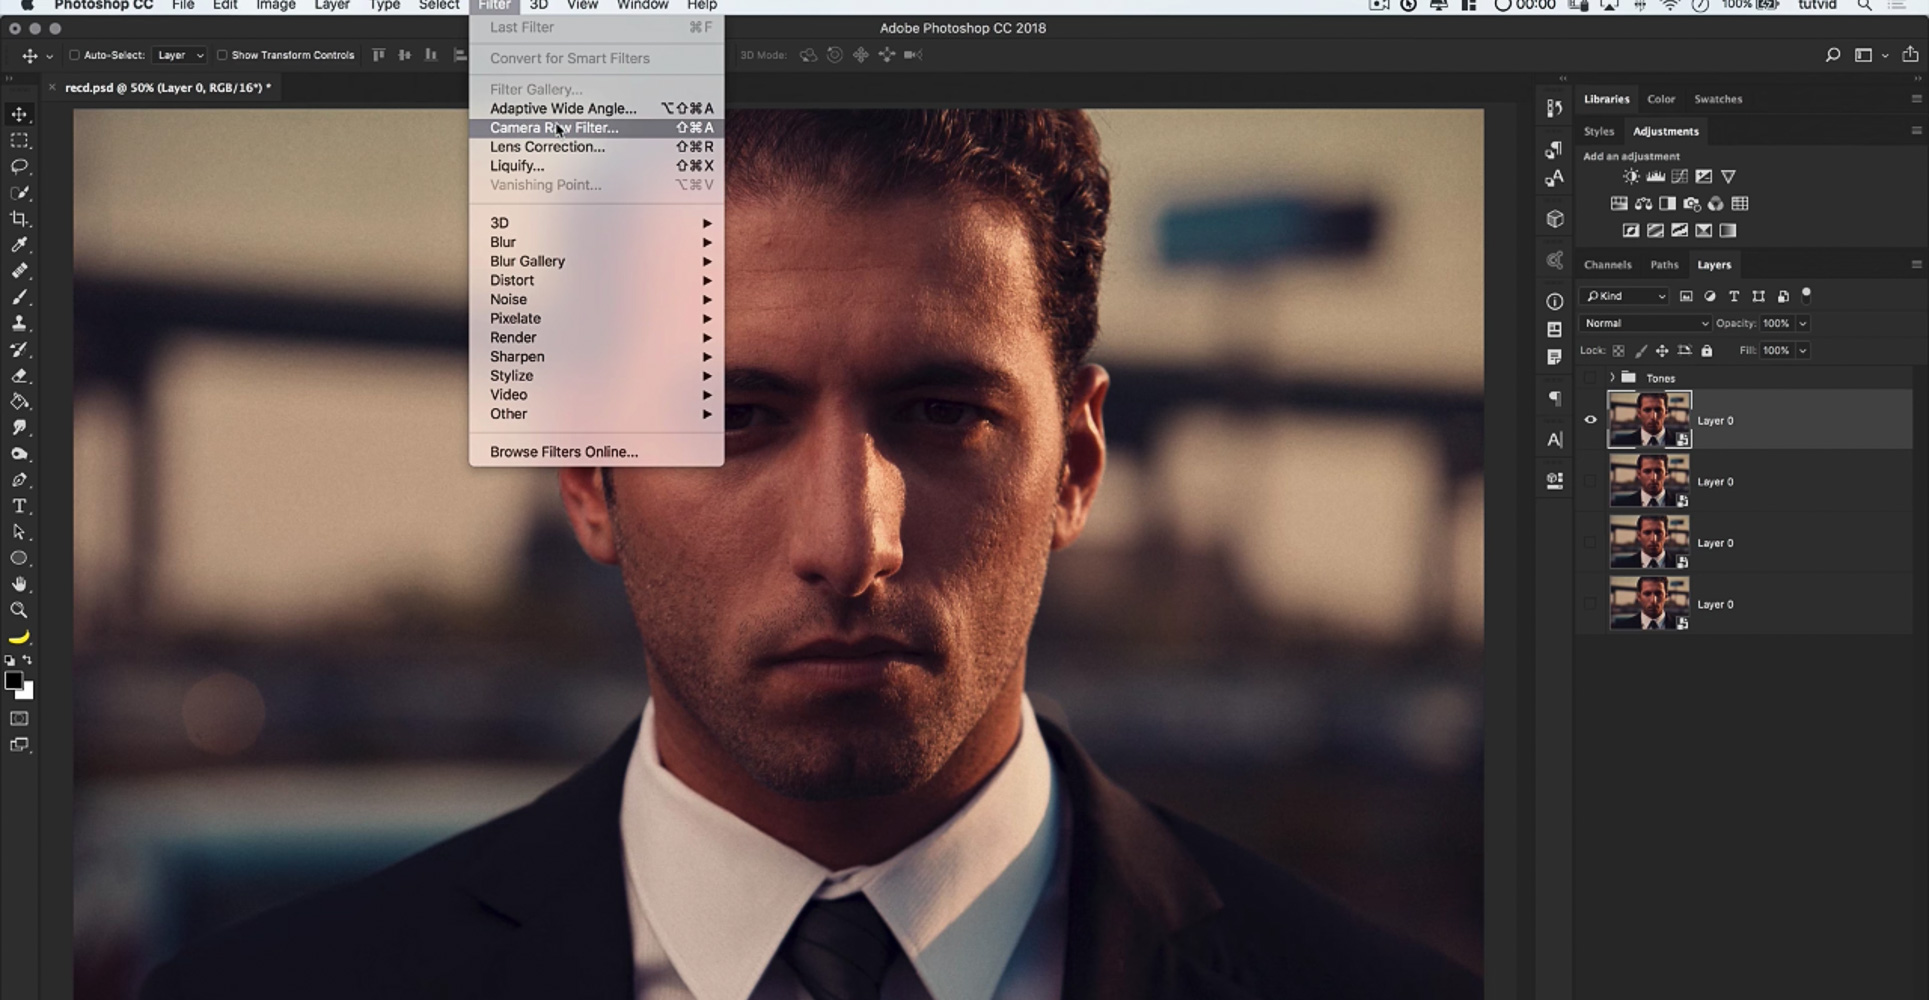Viewport: 1929px width, 1000px height.
Task: Open the Photoshop search button
Action: coord(1832,55)
